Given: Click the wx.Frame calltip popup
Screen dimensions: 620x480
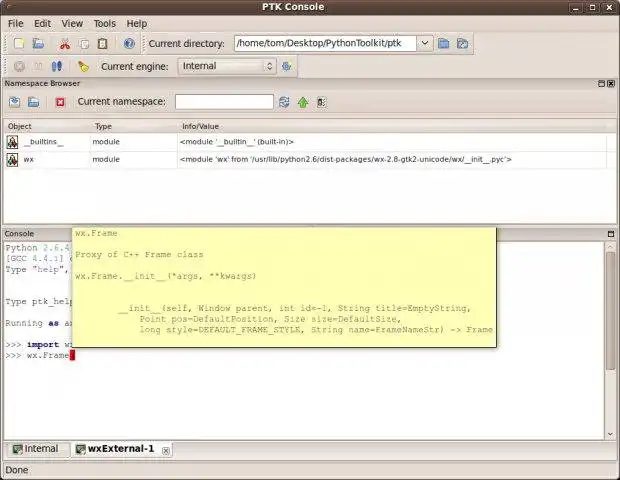Looking at the screenshot, I should (284, 287).
